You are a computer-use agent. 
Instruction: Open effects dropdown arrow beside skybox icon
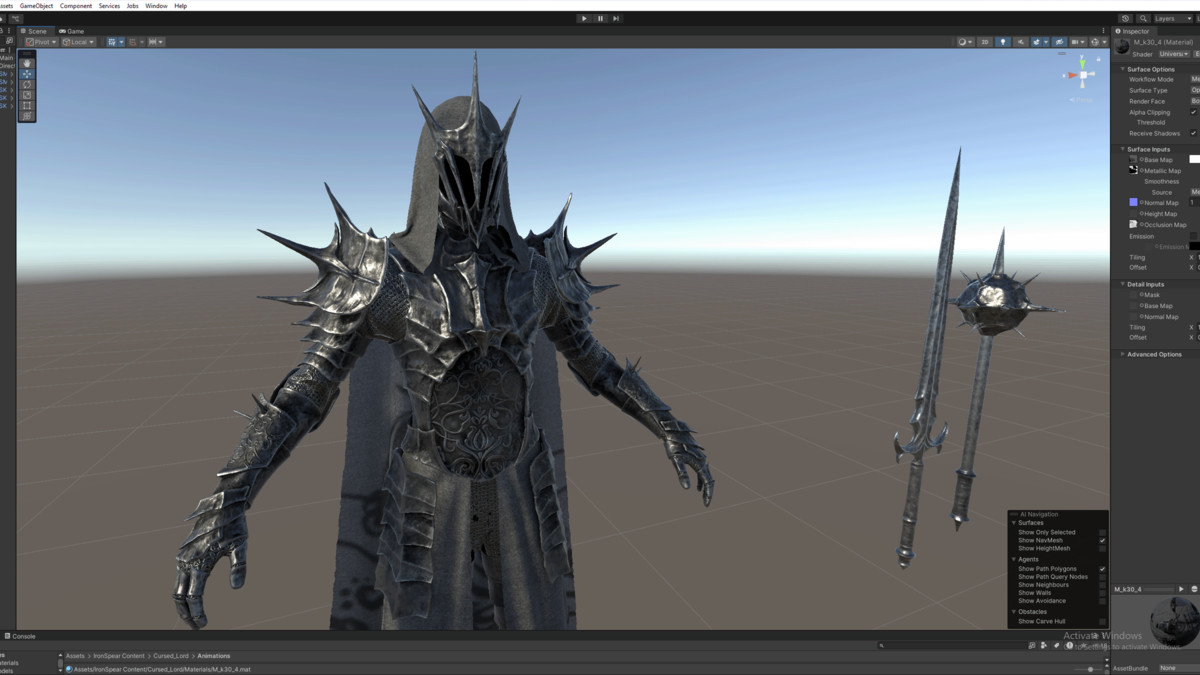[1046, 42]
